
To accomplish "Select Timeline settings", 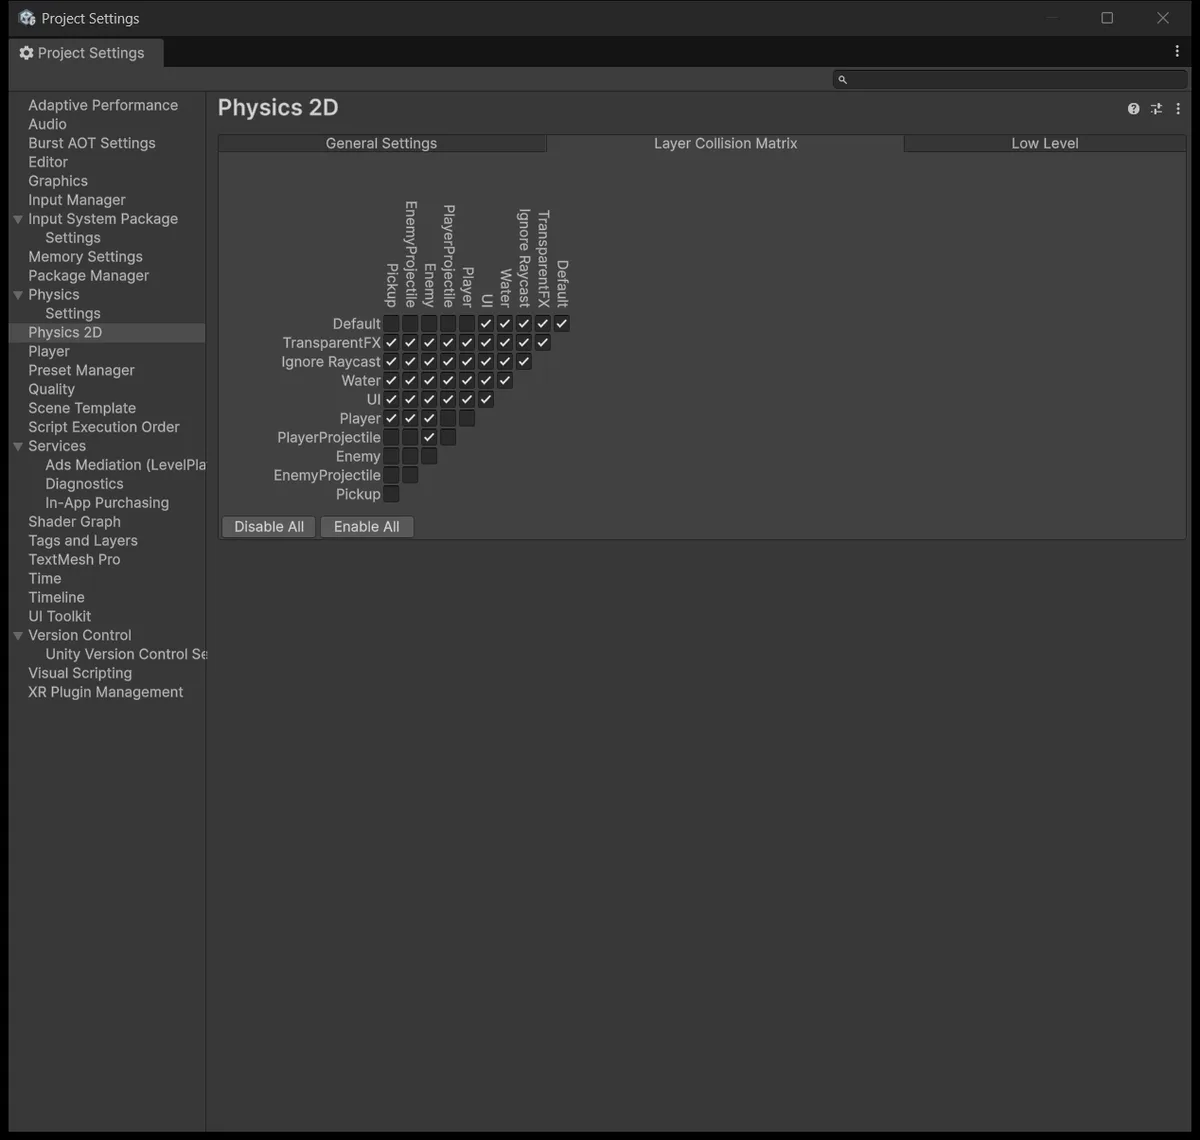I will click(x=56, y=598).
